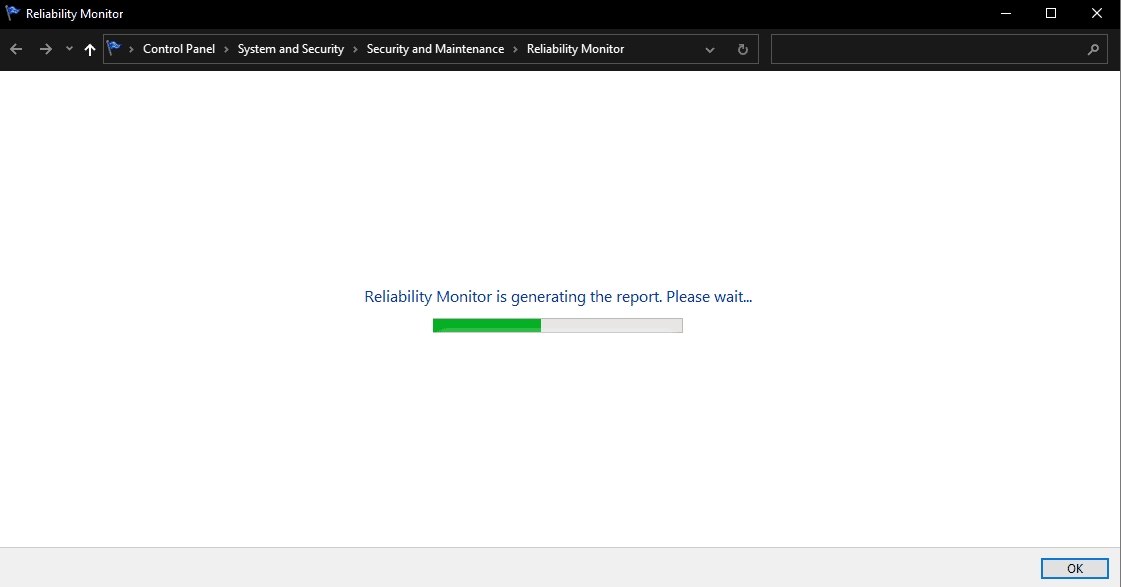Click the forward navigation arrow
Screen dimensions: 1121x587
pyautogui.click(x=45, y=48)
